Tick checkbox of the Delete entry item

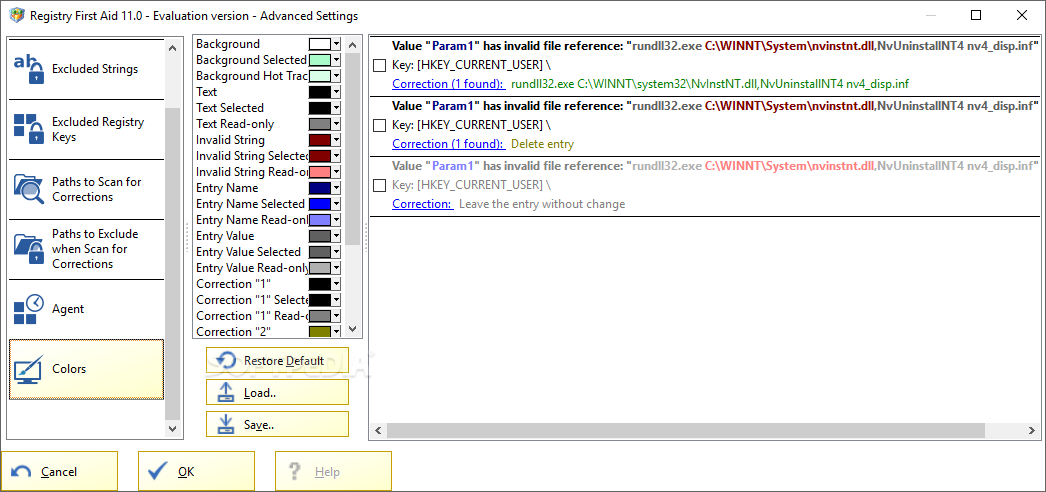point(379,125)
